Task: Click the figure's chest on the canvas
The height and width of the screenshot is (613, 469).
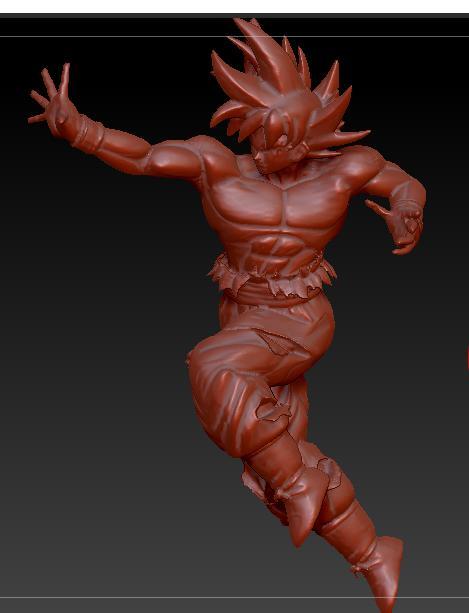Action: point(279,205)
